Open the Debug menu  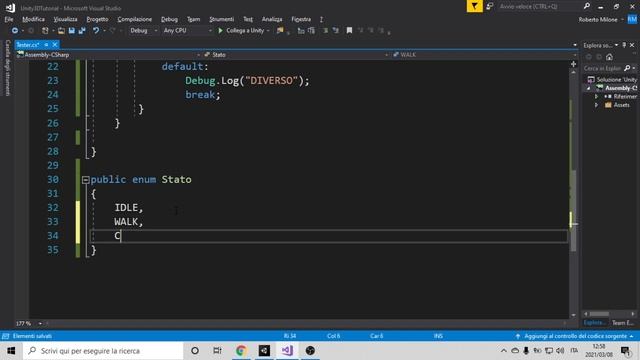[x=169, y=19]
